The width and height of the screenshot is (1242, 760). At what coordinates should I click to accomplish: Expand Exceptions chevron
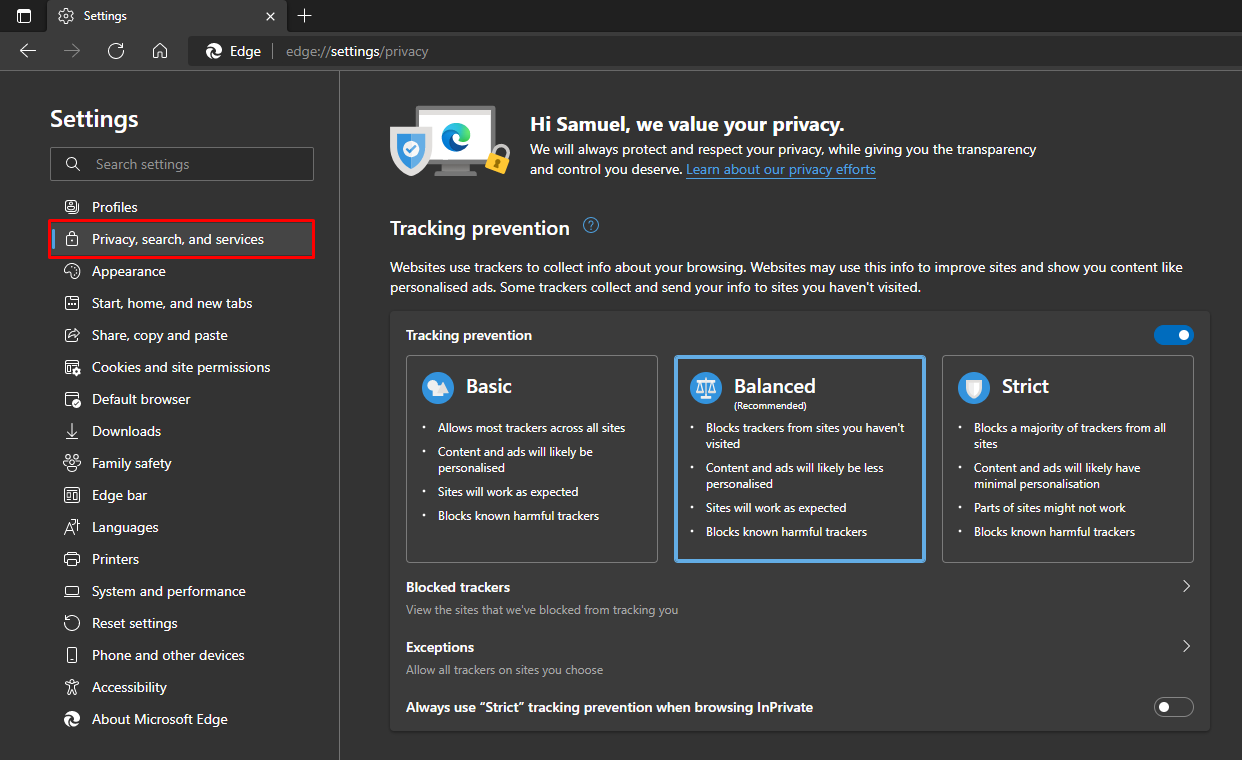pyautogui.click(x=1186, y=646)
